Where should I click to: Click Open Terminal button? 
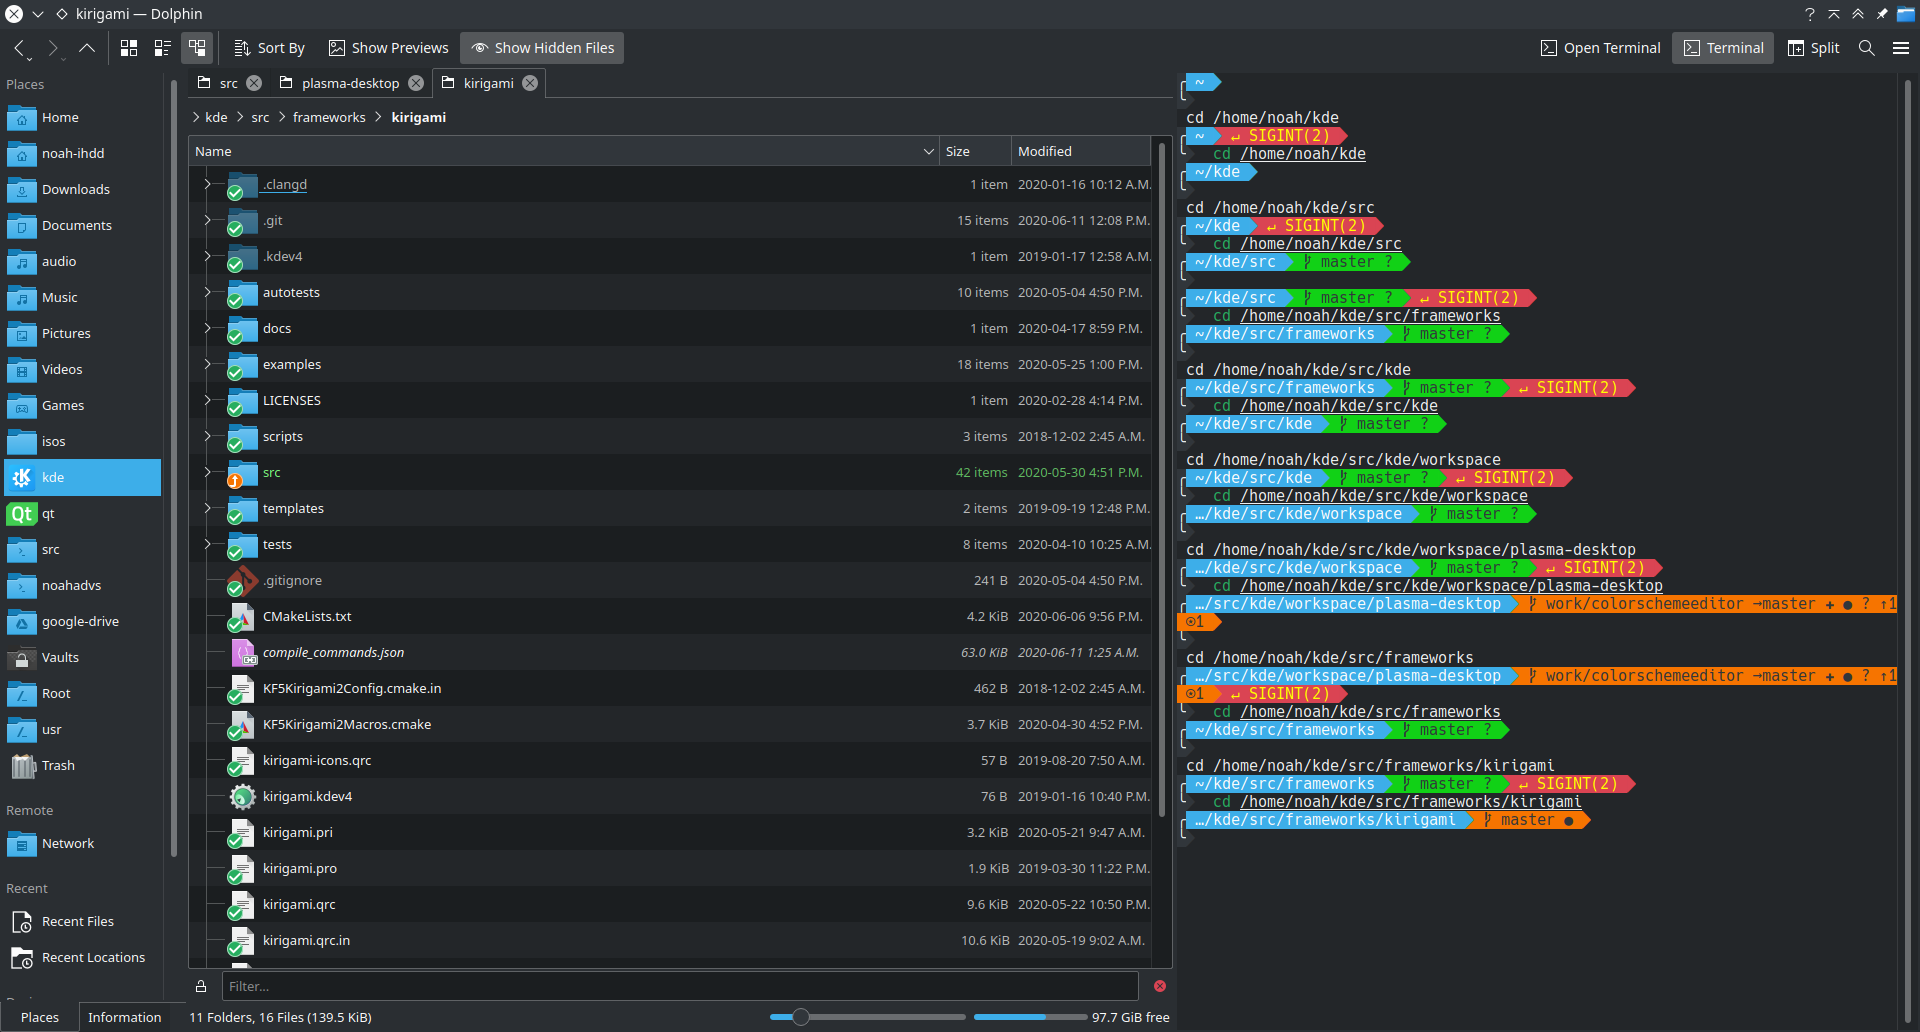pyautogui.click(x=1600, y=48)
